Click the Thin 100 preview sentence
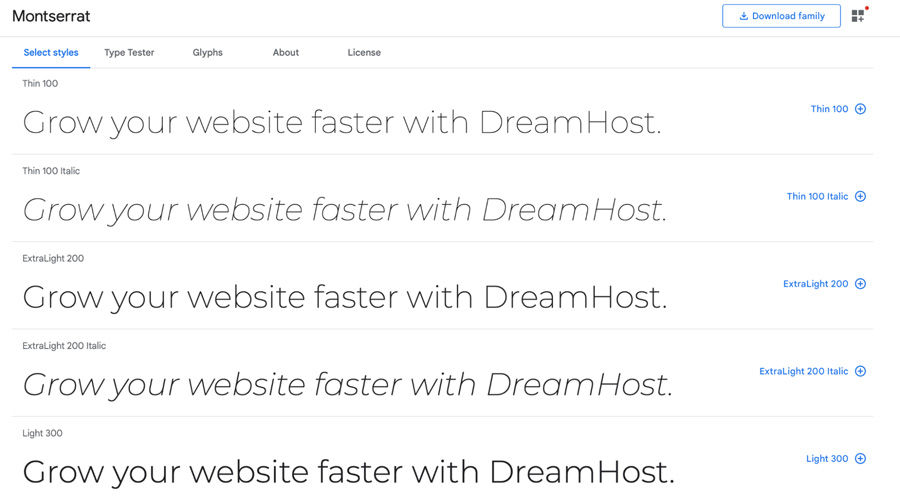This screenshot has height=500, width=900. click(x=342, y=122)
